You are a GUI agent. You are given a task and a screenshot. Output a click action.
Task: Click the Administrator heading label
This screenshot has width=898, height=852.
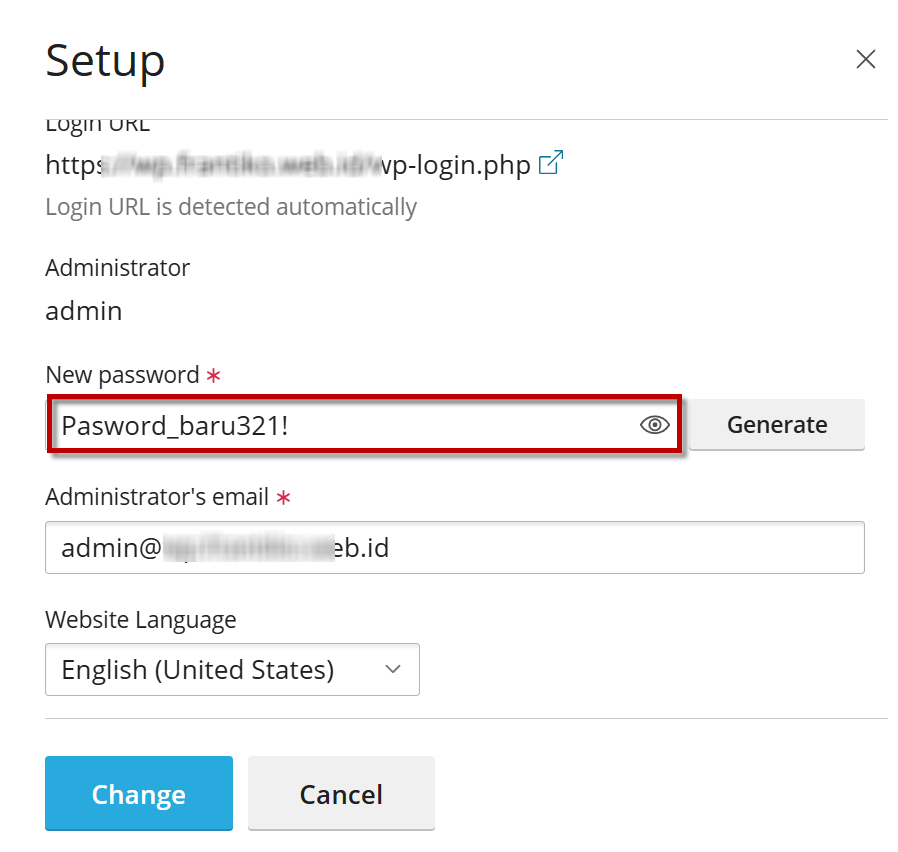pos(117,268)
